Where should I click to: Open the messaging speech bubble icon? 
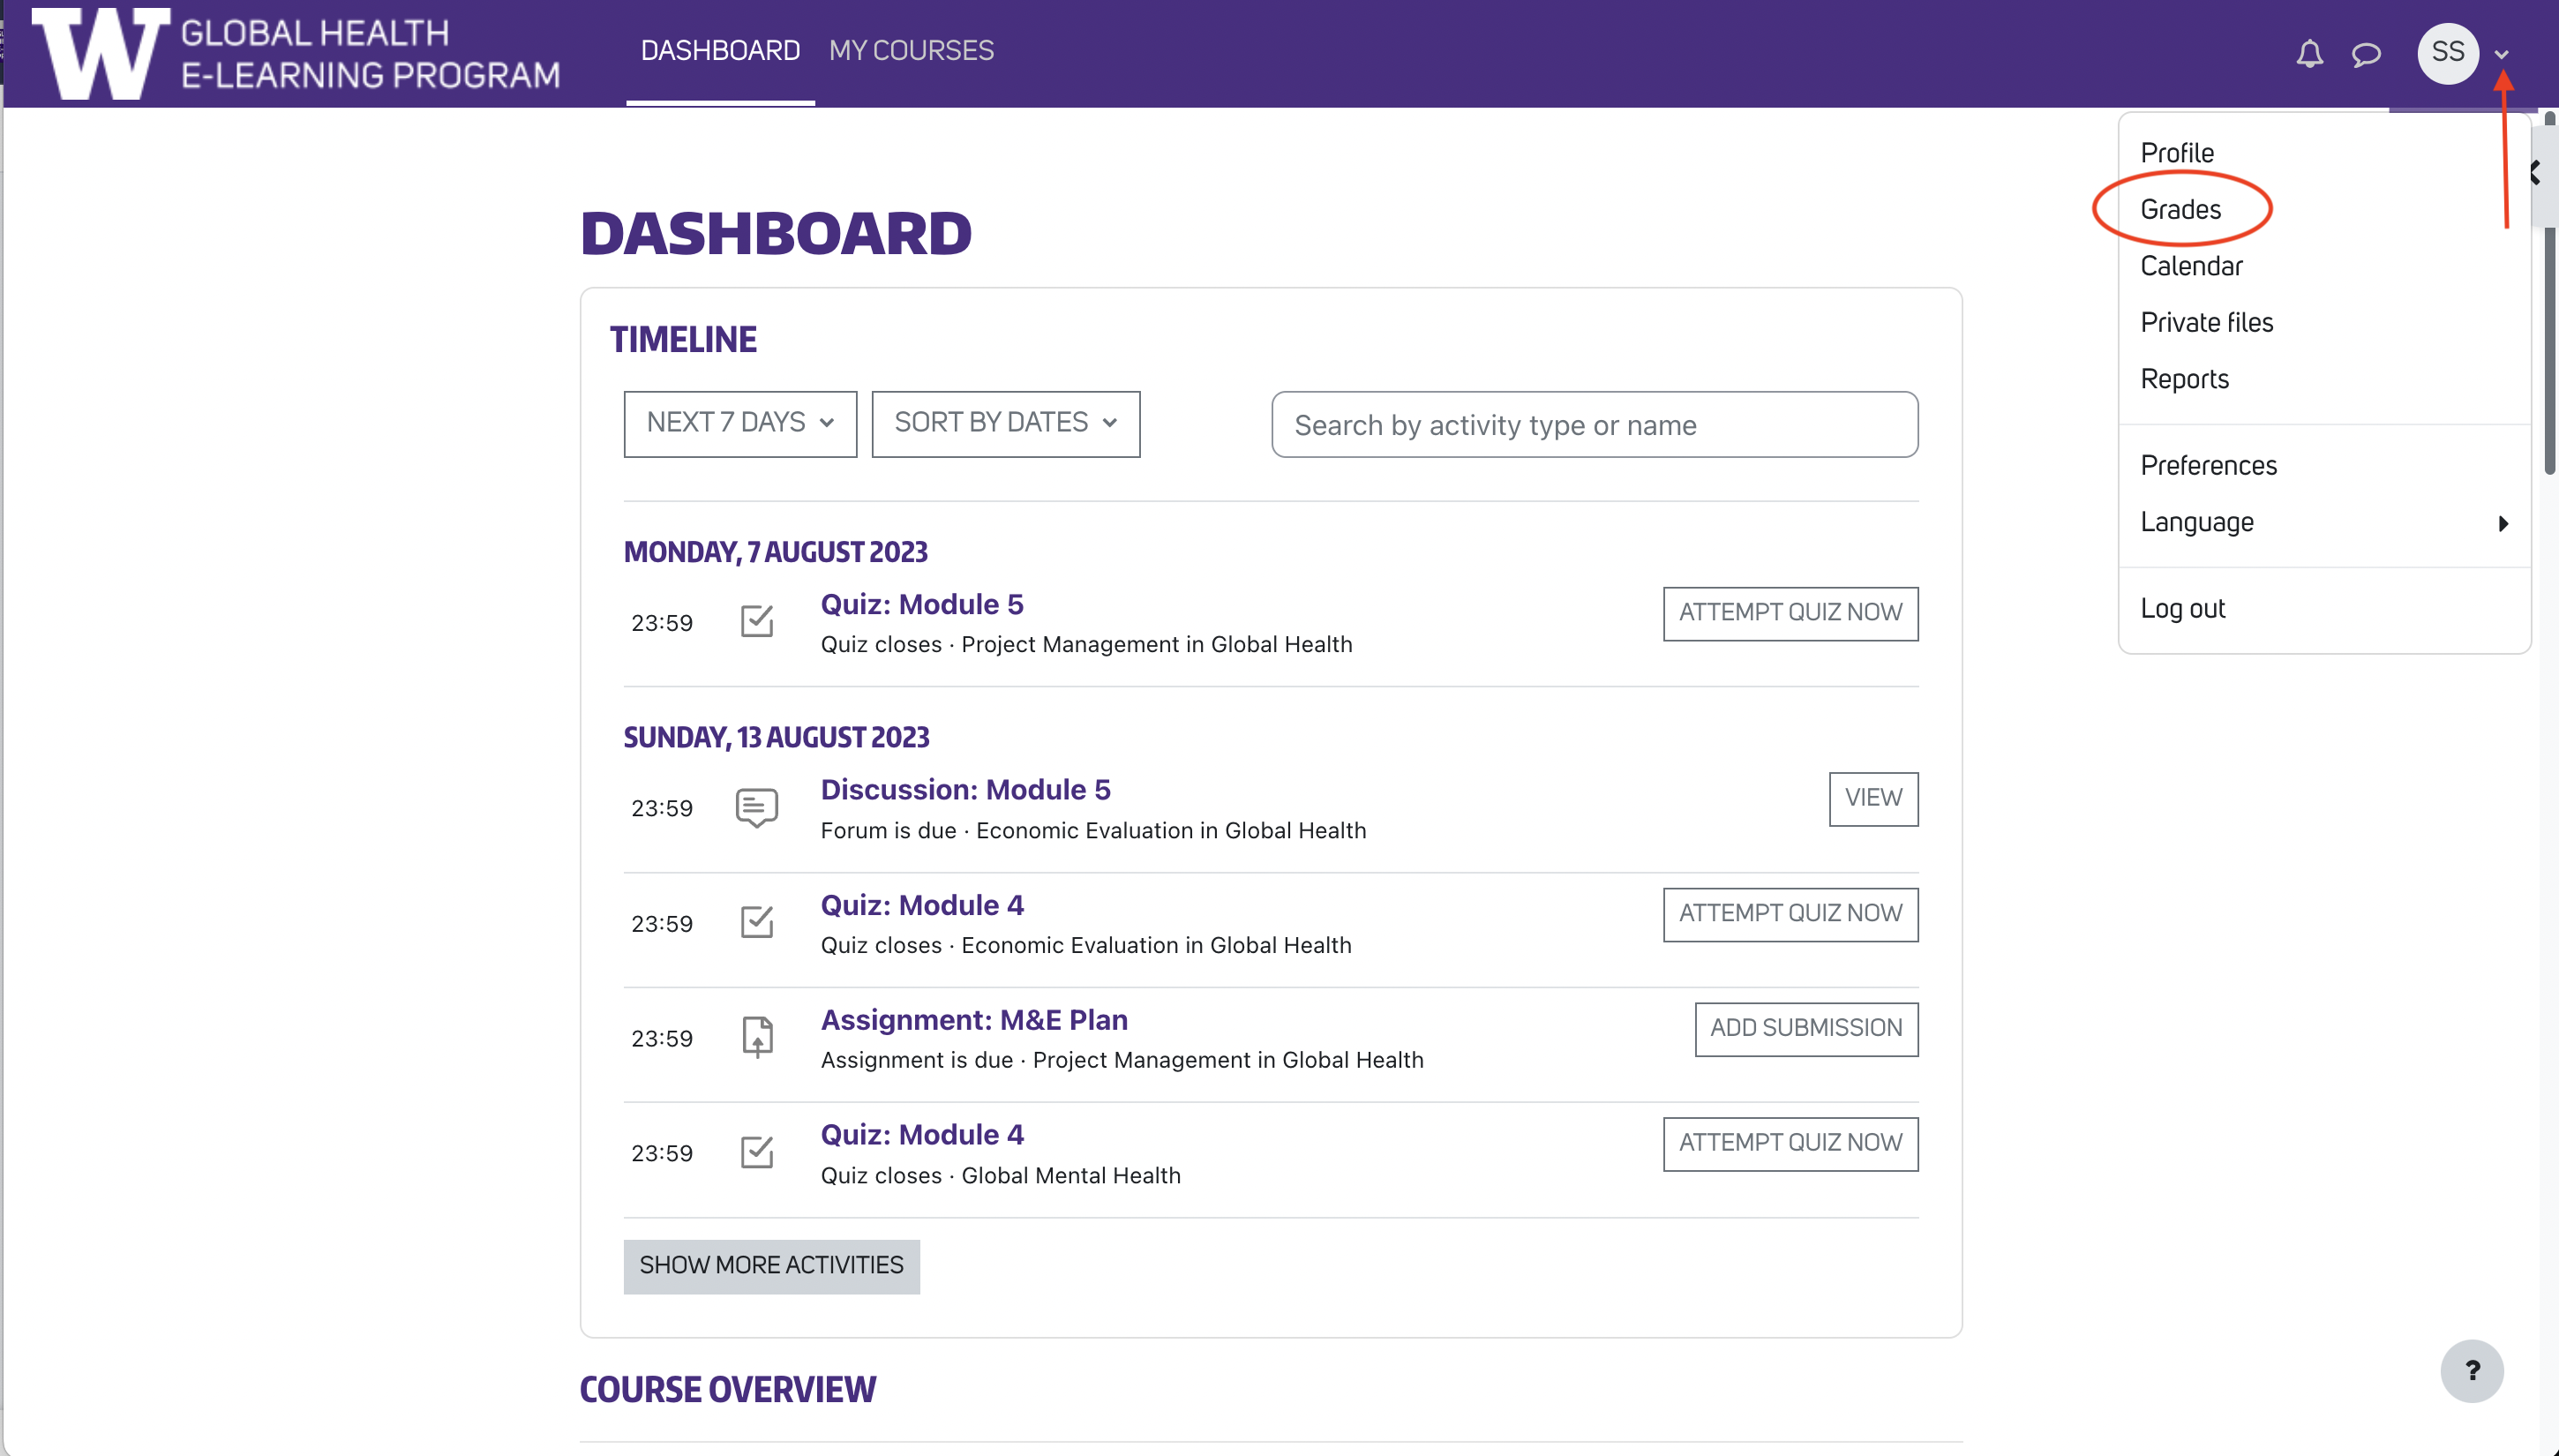[2365, 53]
